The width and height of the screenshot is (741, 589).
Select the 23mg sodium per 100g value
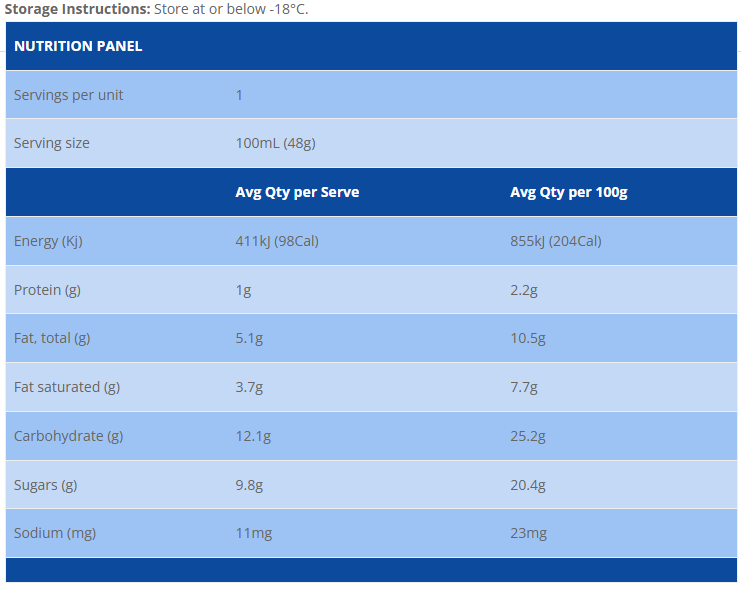[528, 533]
